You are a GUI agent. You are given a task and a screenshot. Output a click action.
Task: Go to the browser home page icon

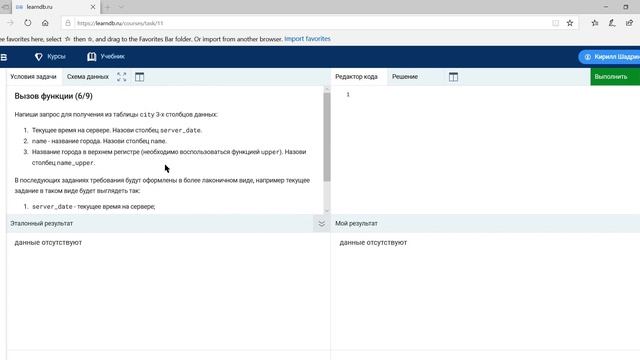coord(45,23)
